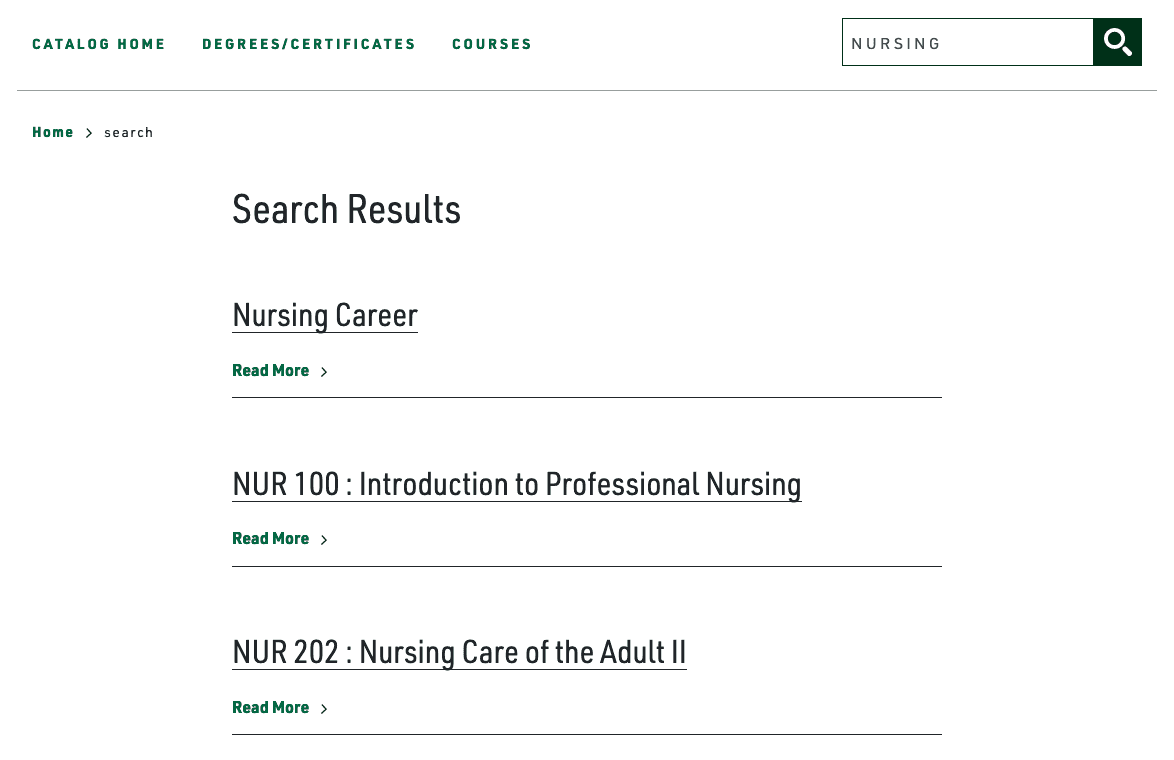Image resolution: width=1174 pixels, height=760 pixels.
Task: Open NUR 100 Introduction to Professional Nursing
Action: pyautogui.click(x=516, y=484)
